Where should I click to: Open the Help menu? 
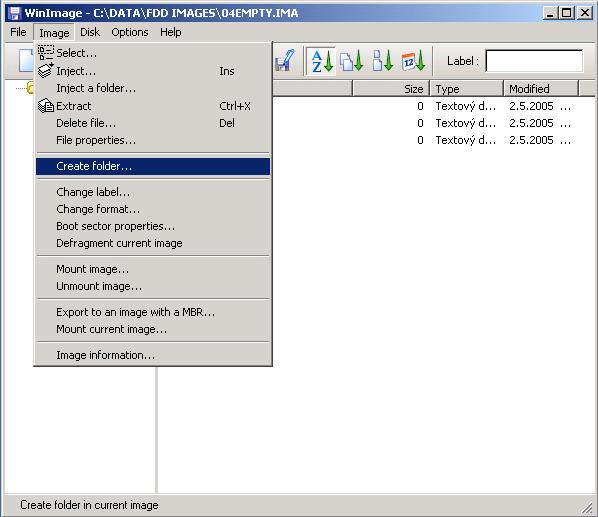pyautogui.click(x=170, y=32)
